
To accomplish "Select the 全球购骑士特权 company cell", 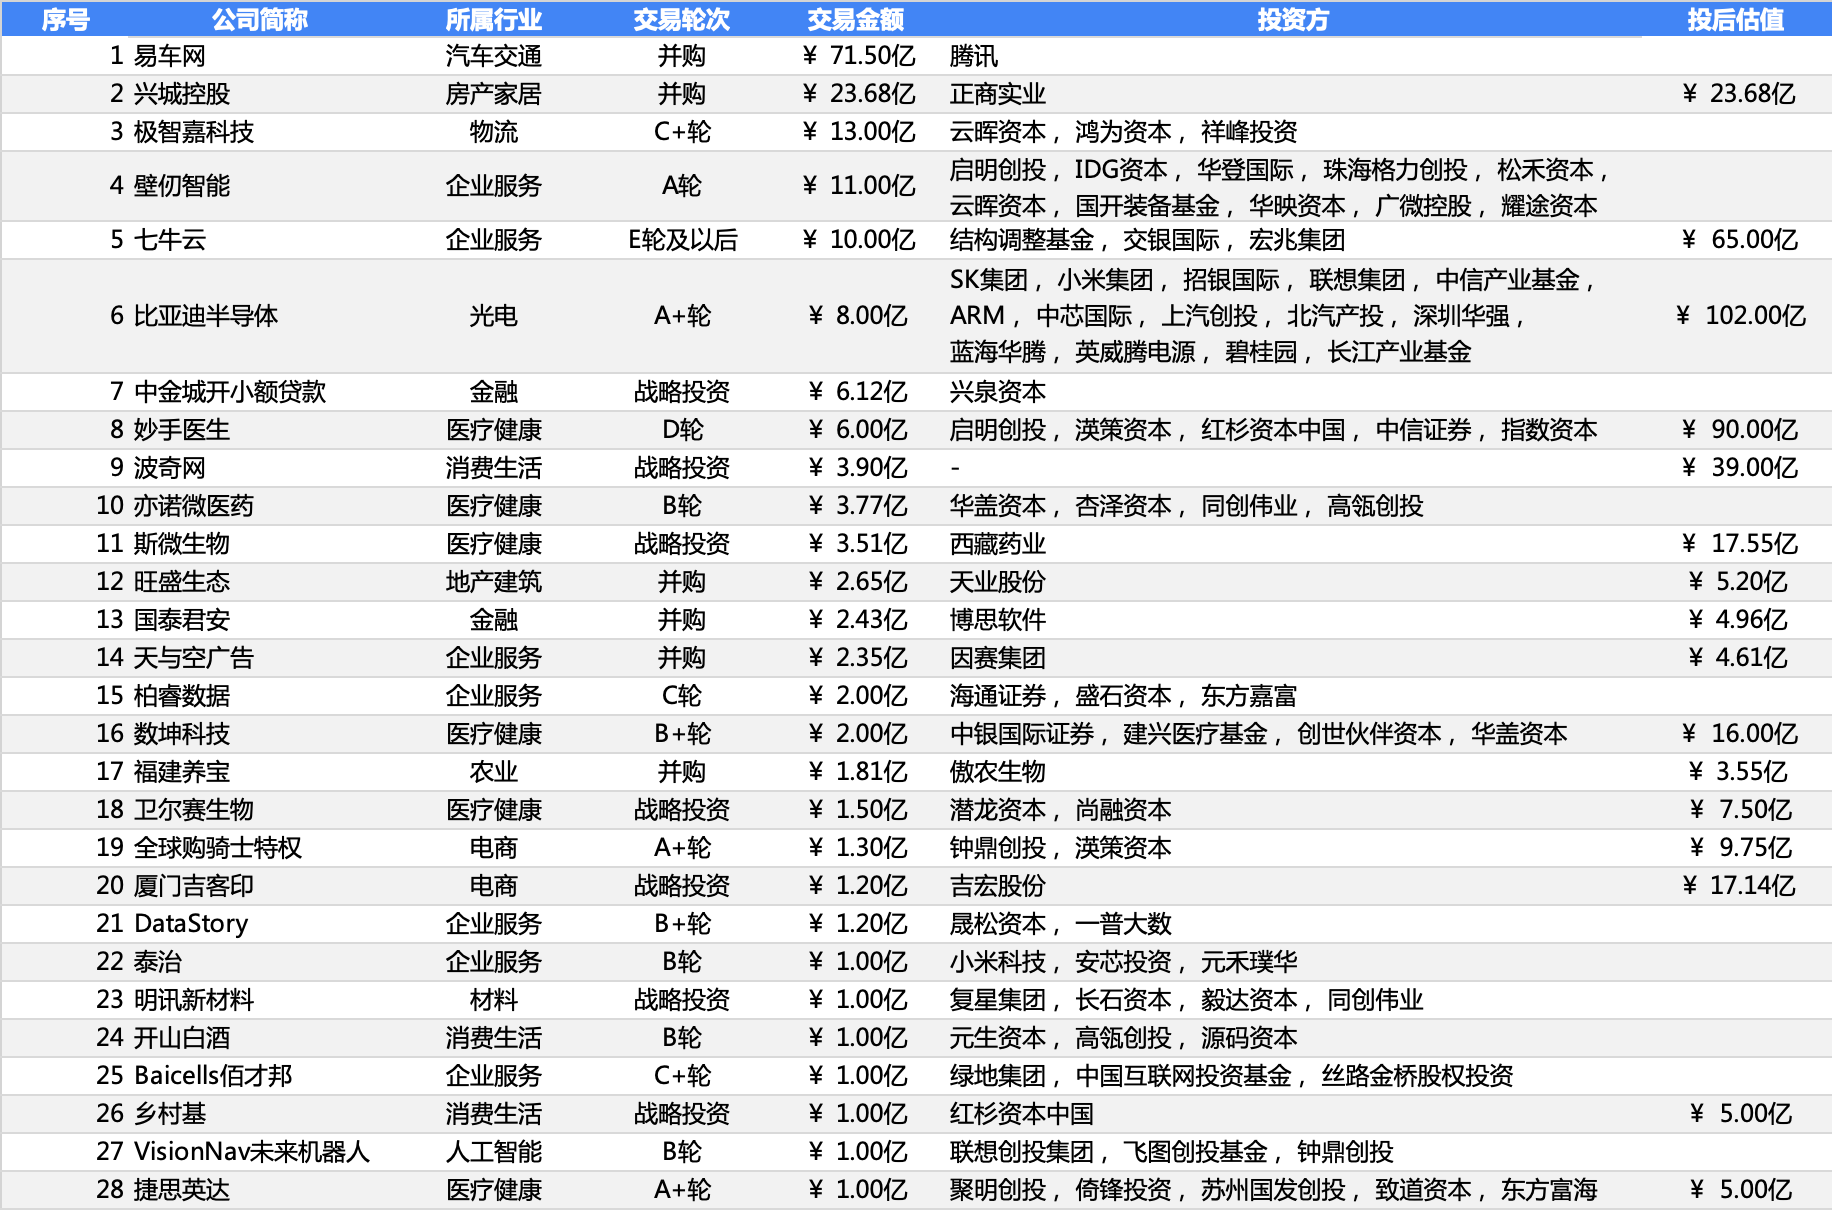I will (218, 848).
